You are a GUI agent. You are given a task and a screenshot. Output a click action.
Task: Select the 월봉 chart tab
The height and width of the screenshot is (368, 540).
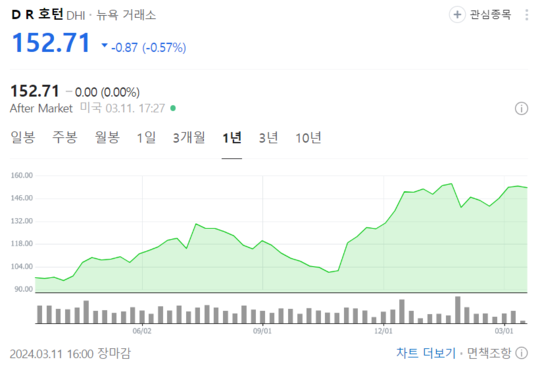pos(107,137)
